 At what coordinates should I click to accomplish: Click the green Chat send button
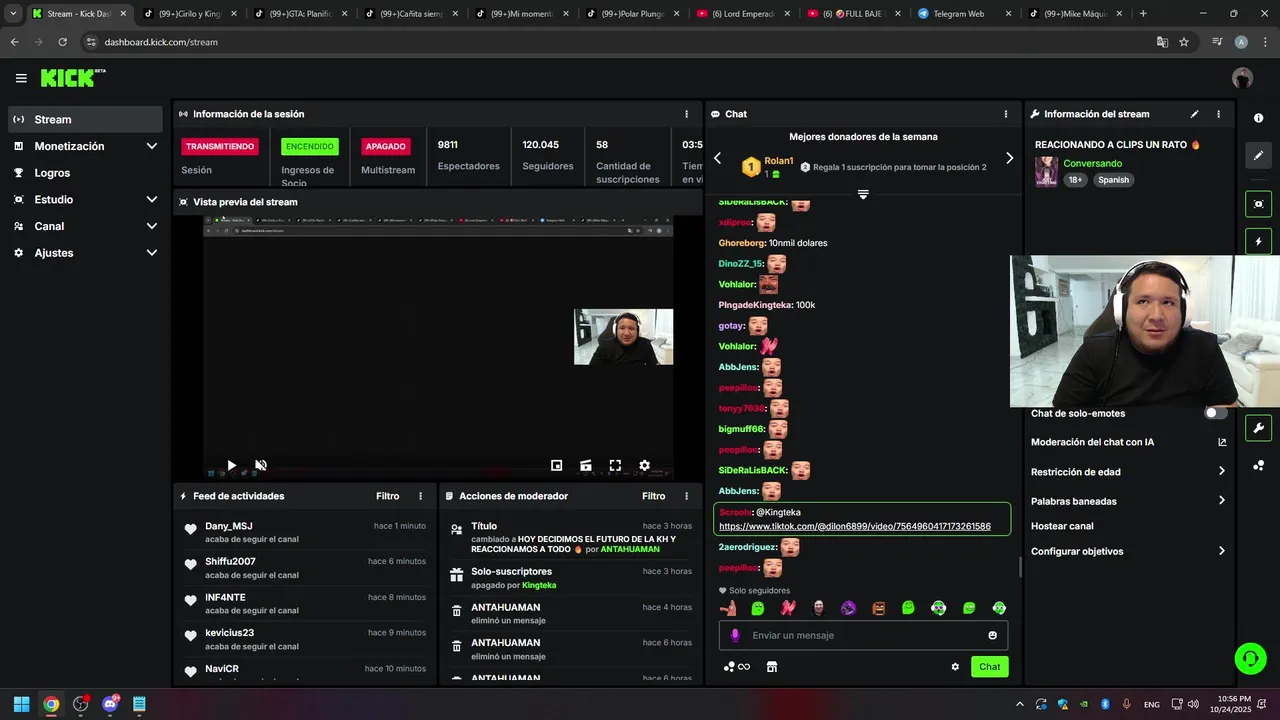pyautogui.click(x=989, y=667)
